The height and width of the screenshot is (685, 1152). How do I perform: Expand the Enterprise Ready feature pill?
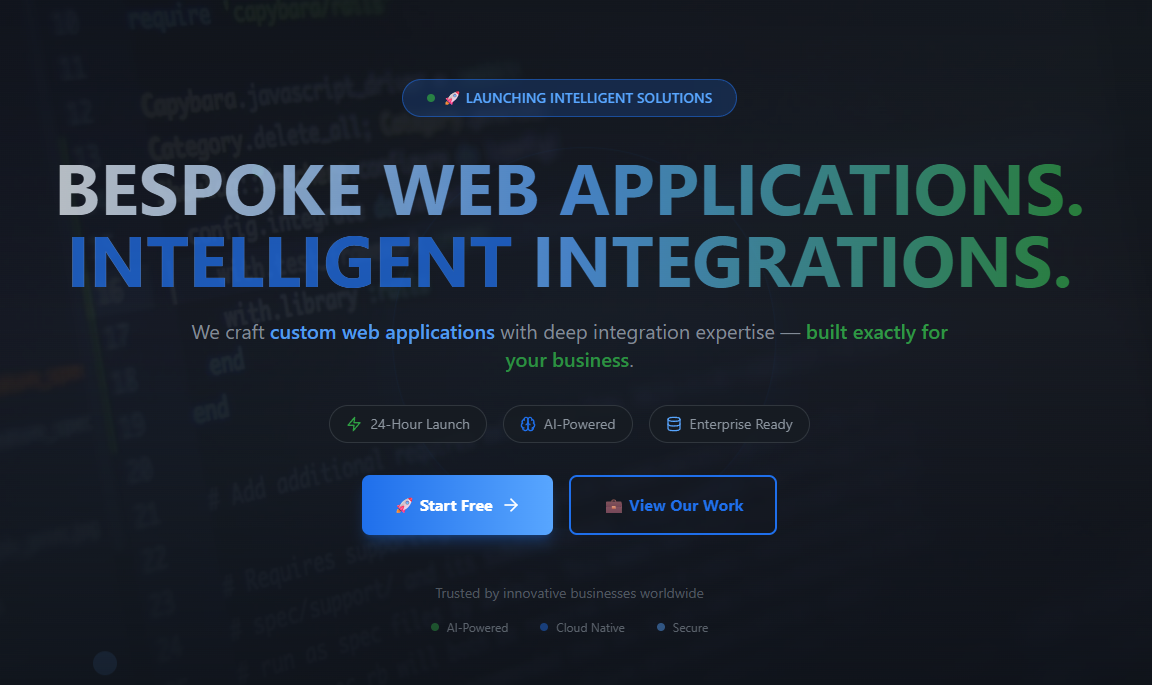coord(729,424)
